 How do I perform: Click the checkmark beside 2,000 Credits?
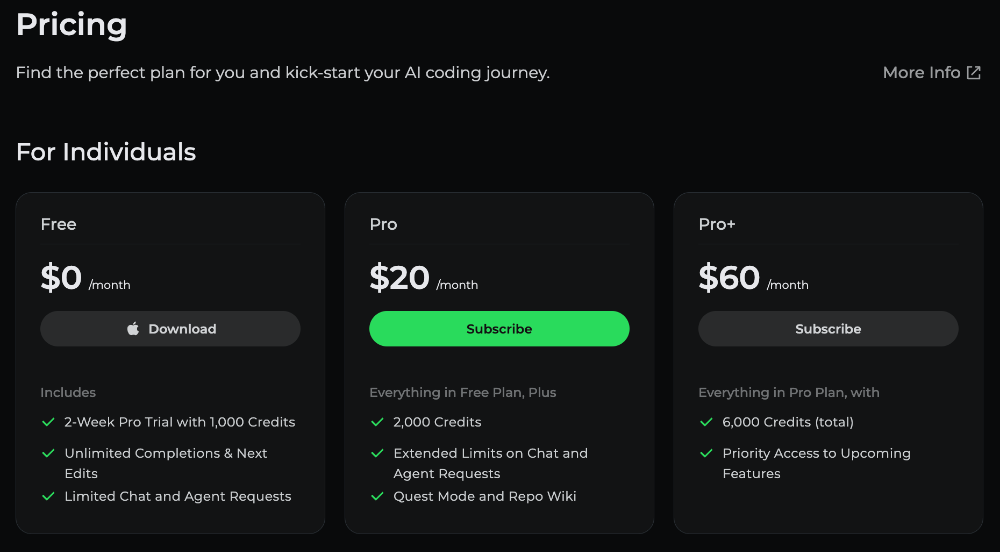click(x=377, y=422)
